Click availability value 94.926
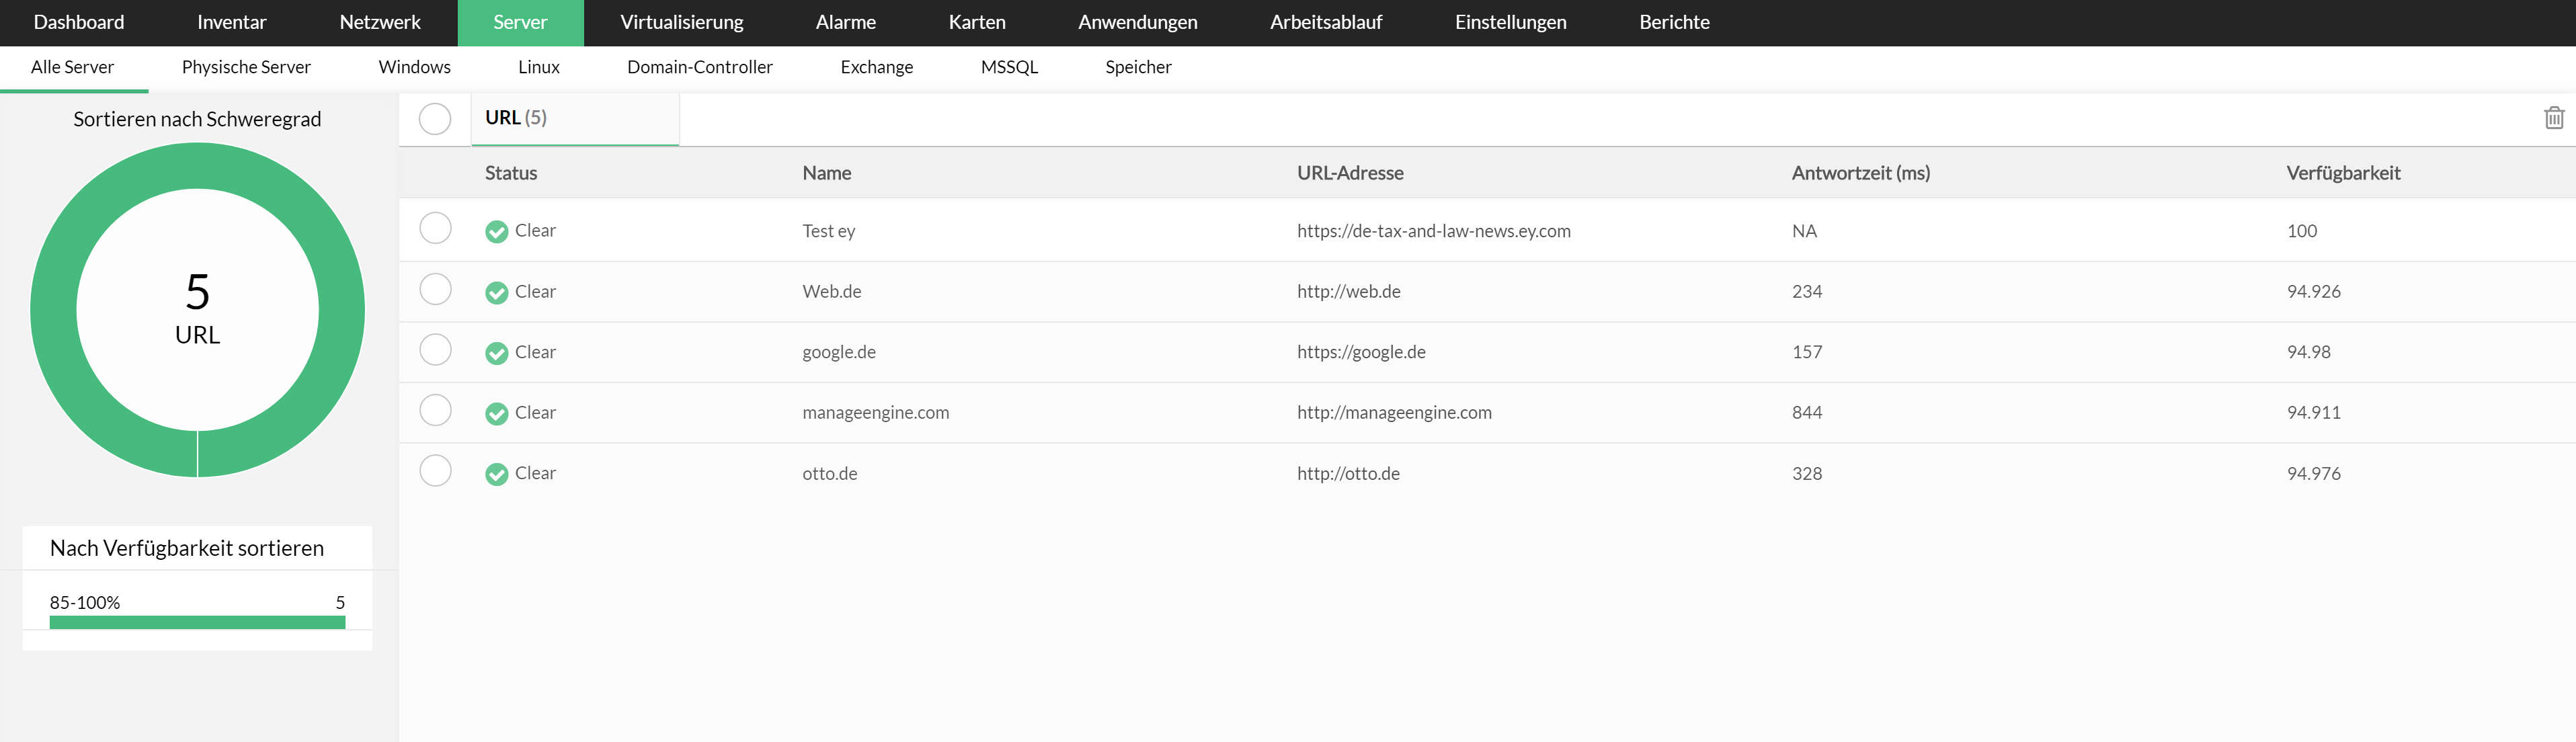 (2314, 292)
